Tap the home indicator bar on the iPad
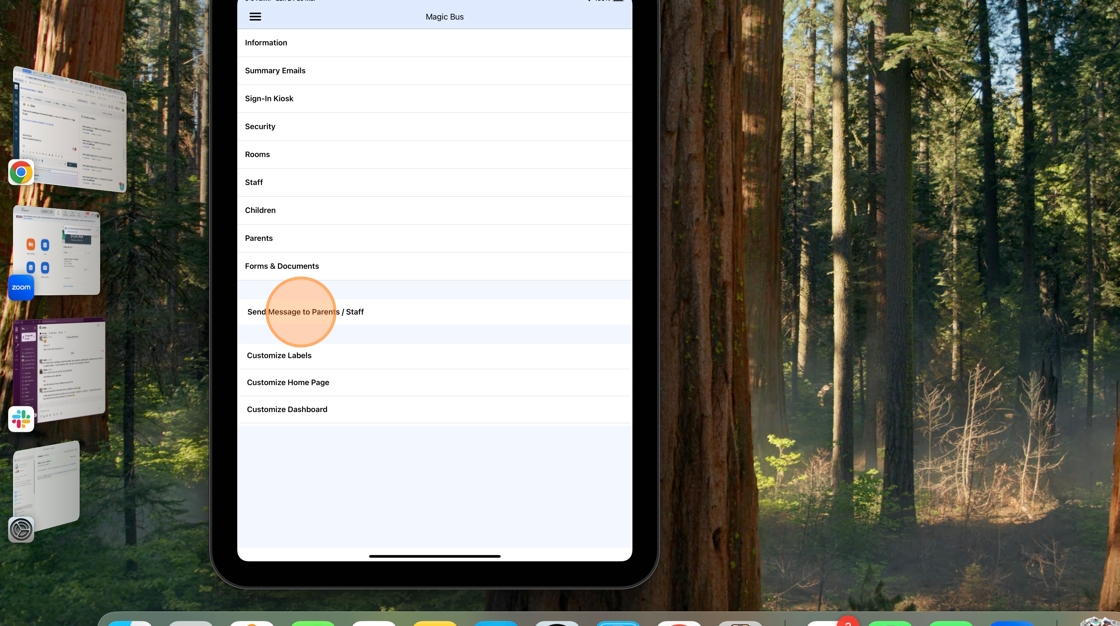The width and height of the screenshot is (1120, 626). click(x=434, y=556)
